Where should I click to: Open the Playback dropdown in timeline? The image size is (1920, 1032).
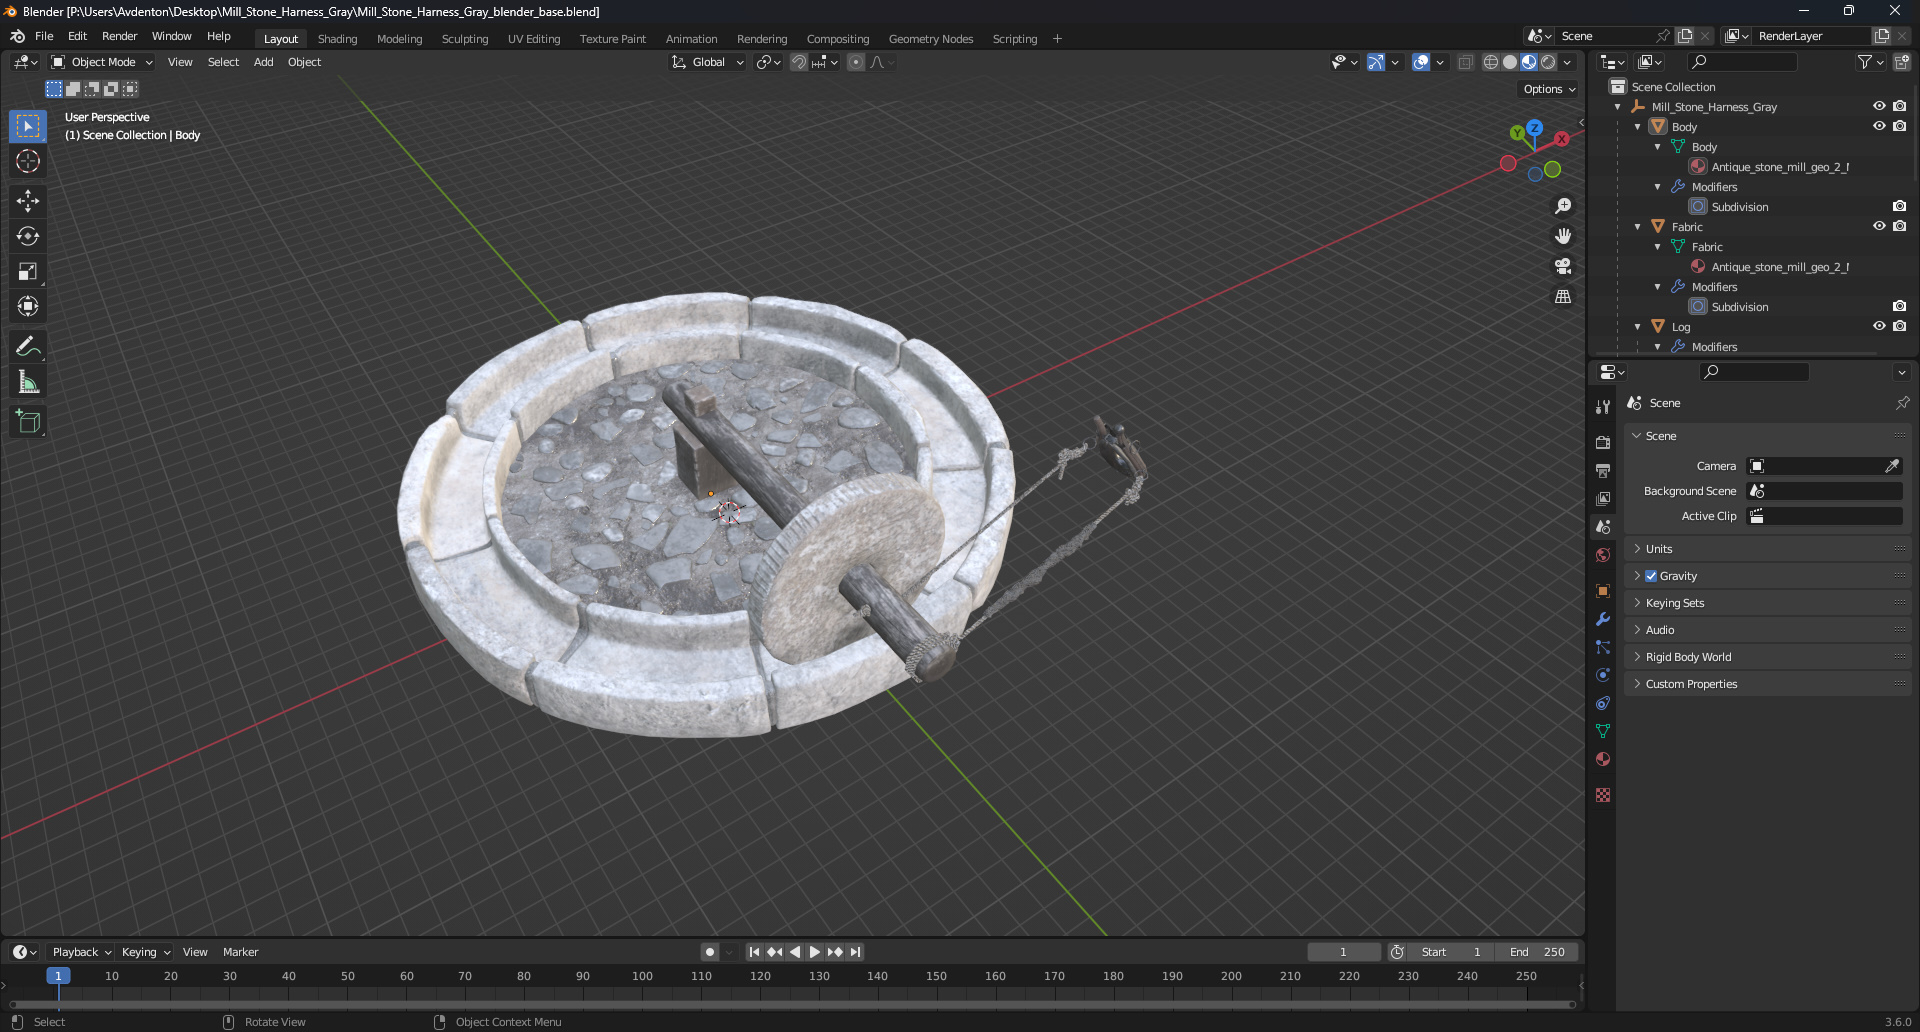click(x=81, y=952)
